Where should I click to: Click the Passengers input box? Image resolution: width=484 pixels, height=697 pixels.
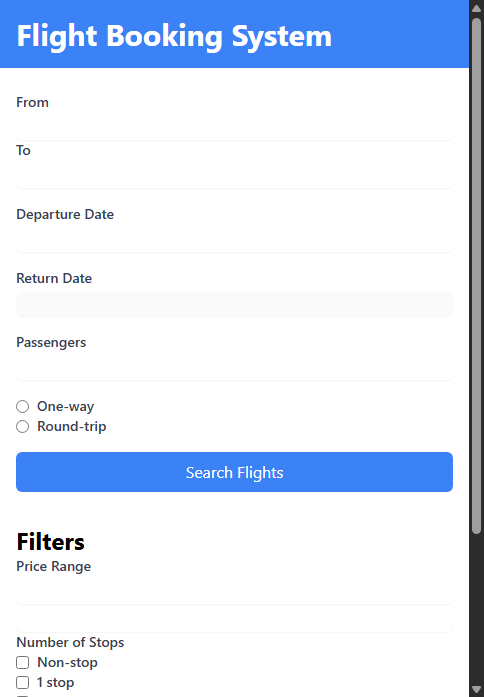234,369
